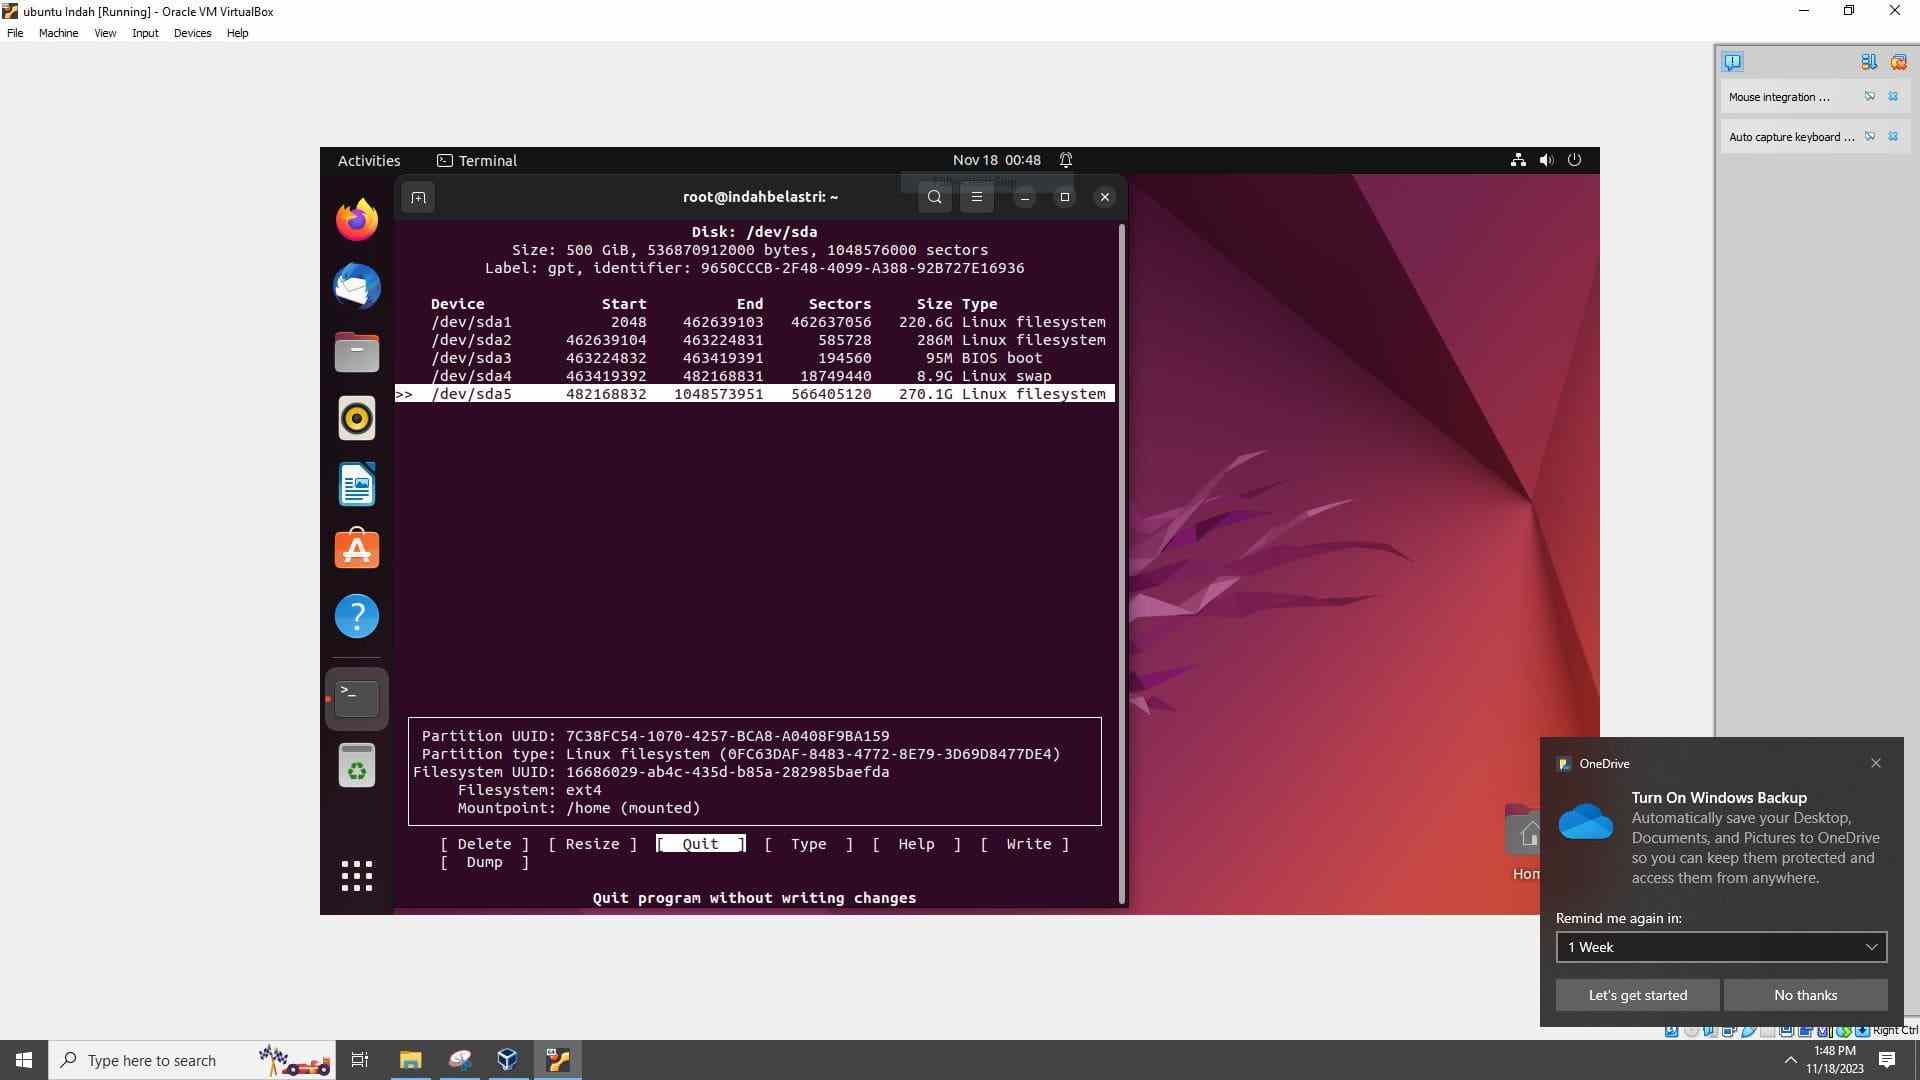Open the GNOME power menu icon
Viewport: 1920px width, 1080px height.
click(x=1574, y=160)
